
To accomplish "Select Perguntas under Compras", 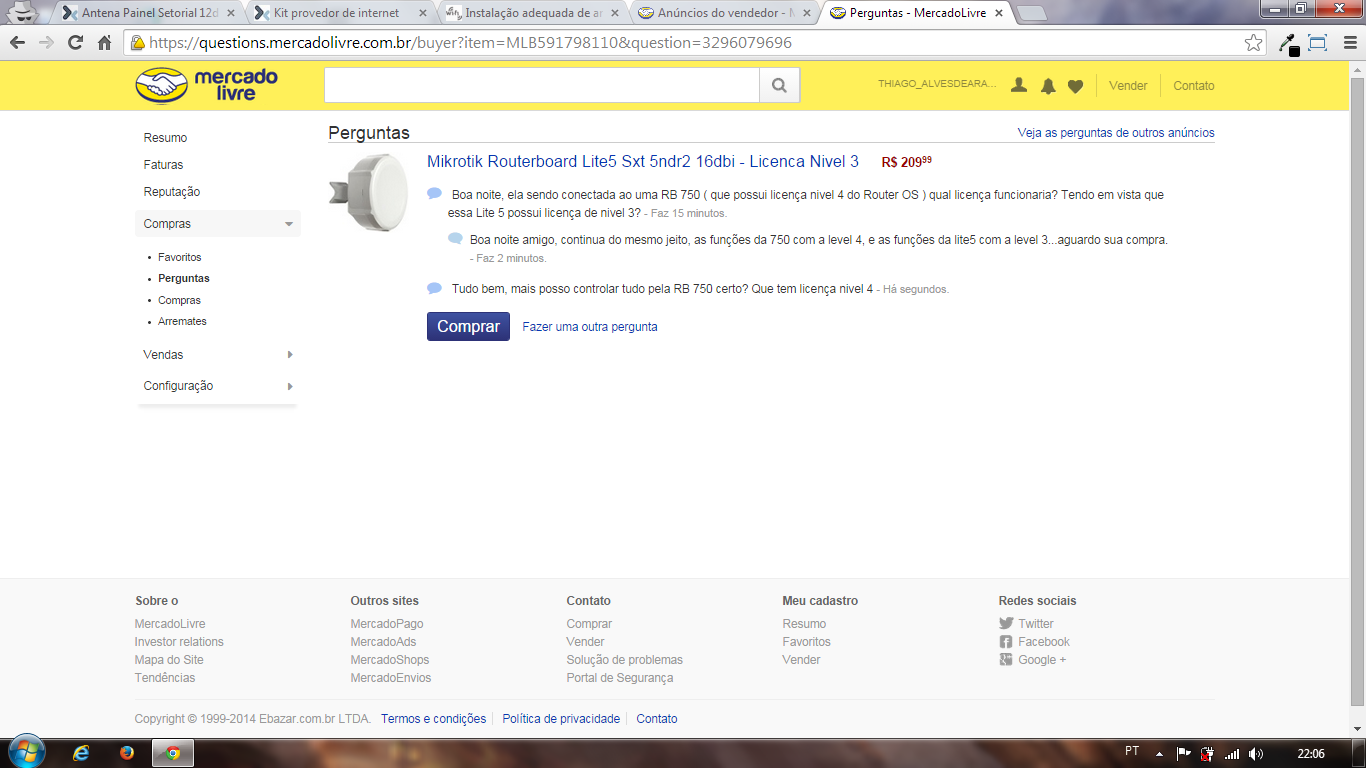I will (184, 278).
